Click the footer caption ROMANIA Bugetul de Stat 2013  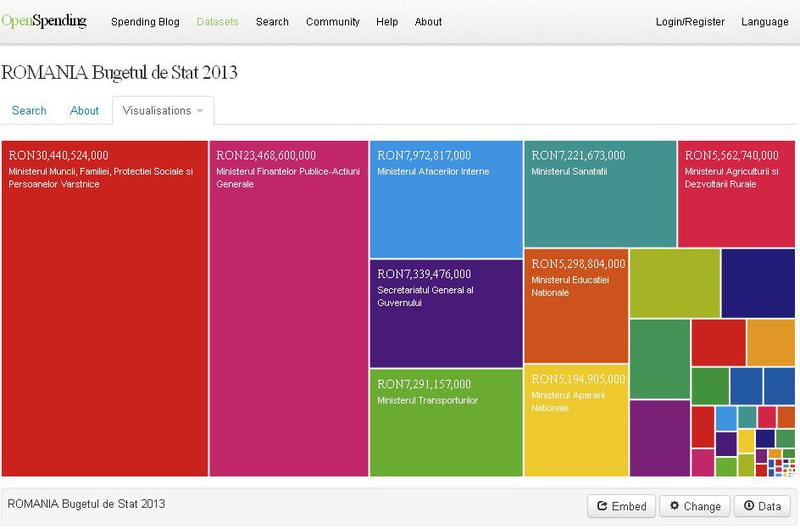86,504
